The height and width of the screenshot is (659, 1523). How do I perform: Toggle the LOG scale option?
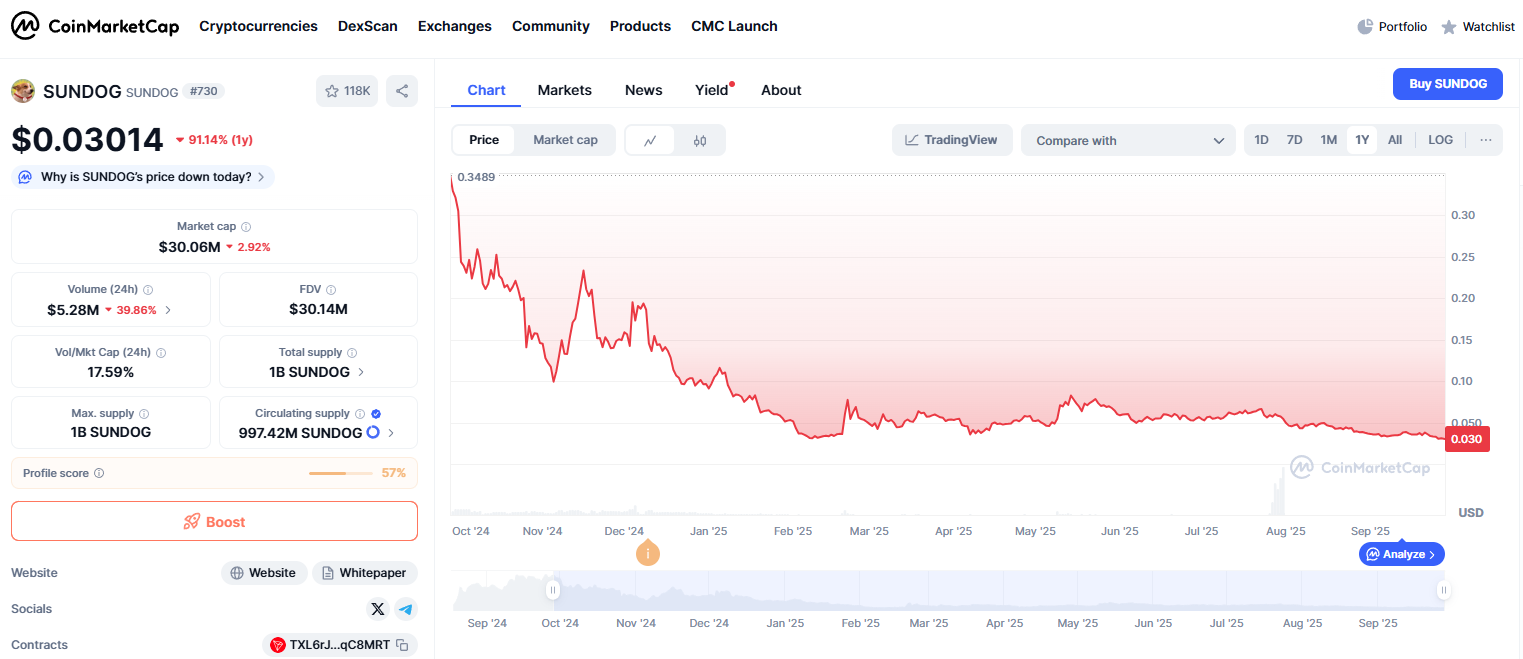(1440, 140)
